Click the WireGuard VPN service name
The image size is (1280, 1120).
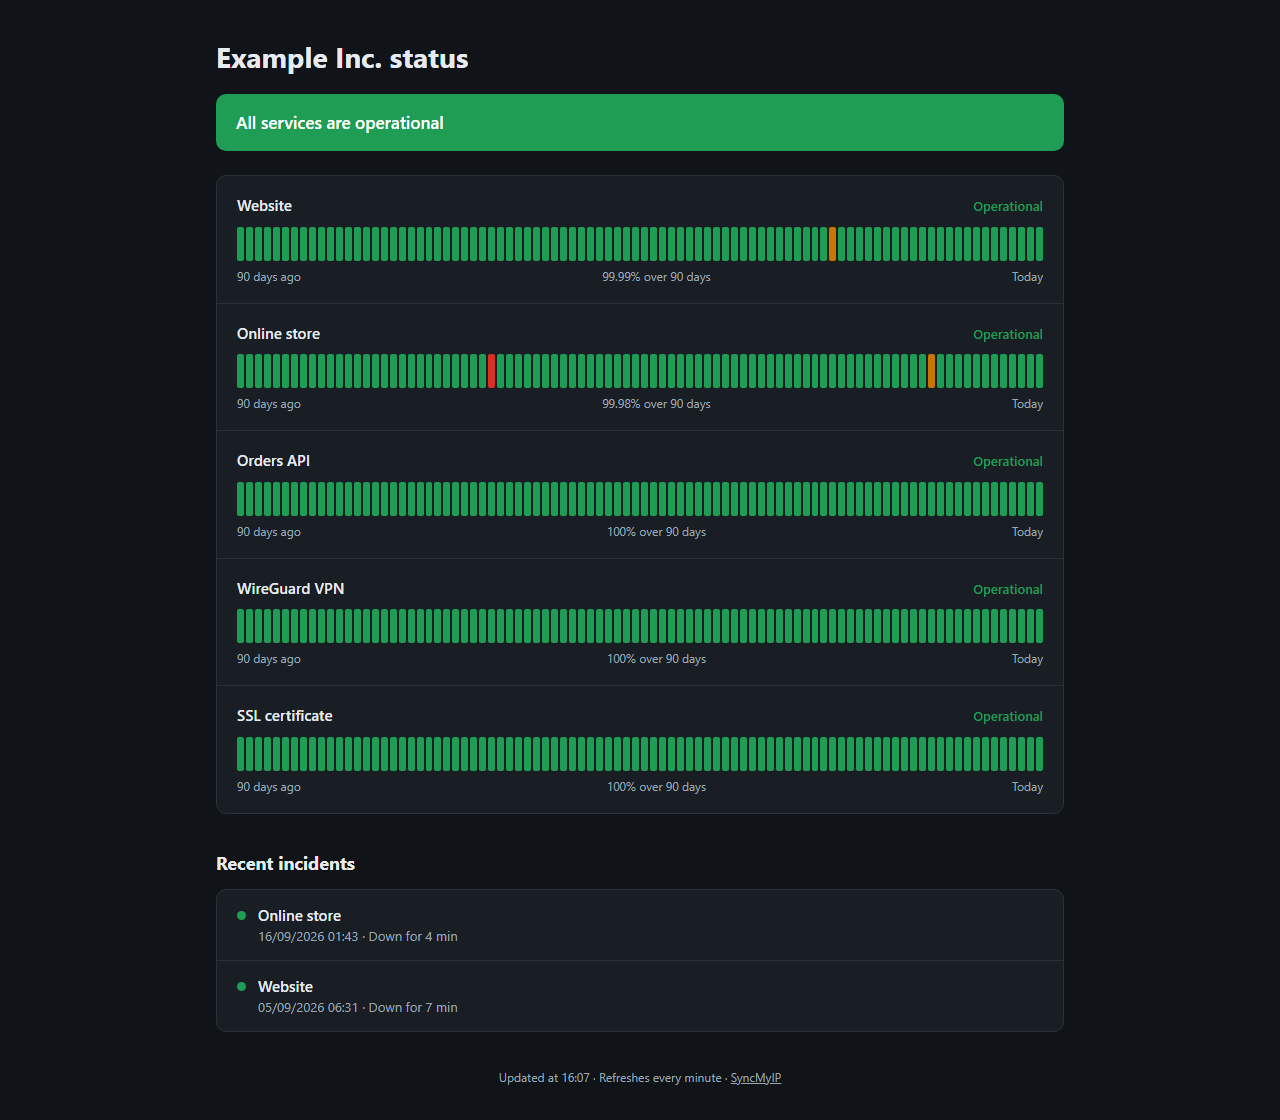(290, 589)
